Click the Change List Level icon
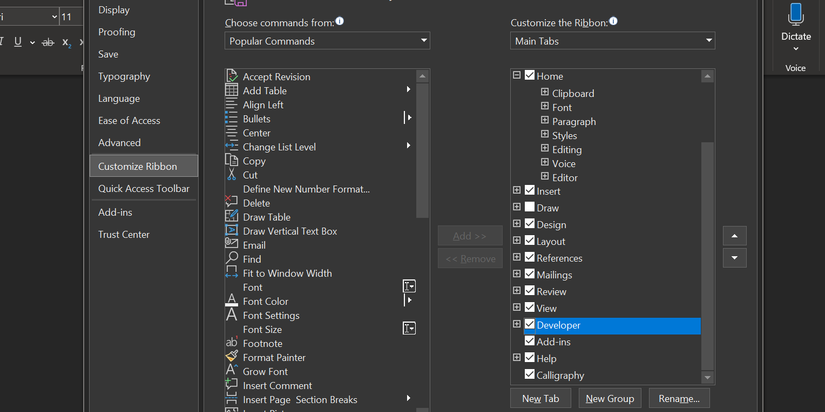The height and width of the screenshot is (412, 825). (x=232, y=147)
